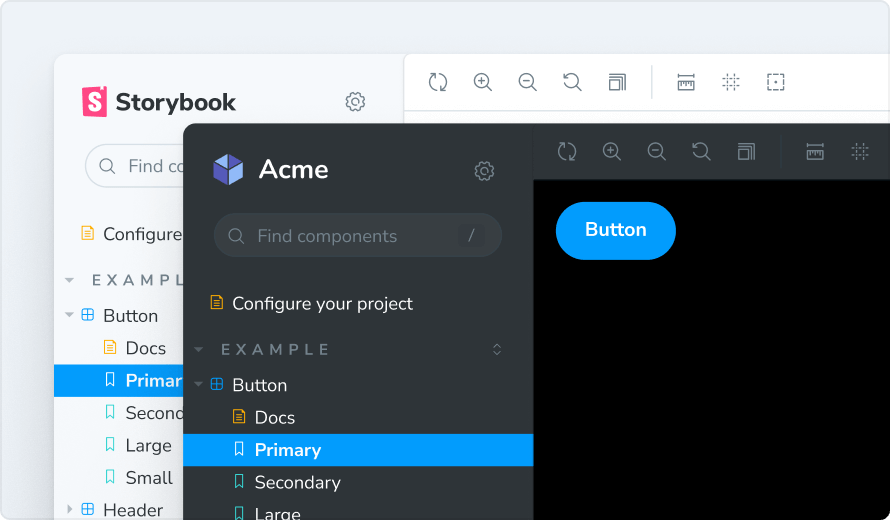The image size is (890, 520).
Task: Toggle the grid background in light toolbar
Action: [731, 82]
